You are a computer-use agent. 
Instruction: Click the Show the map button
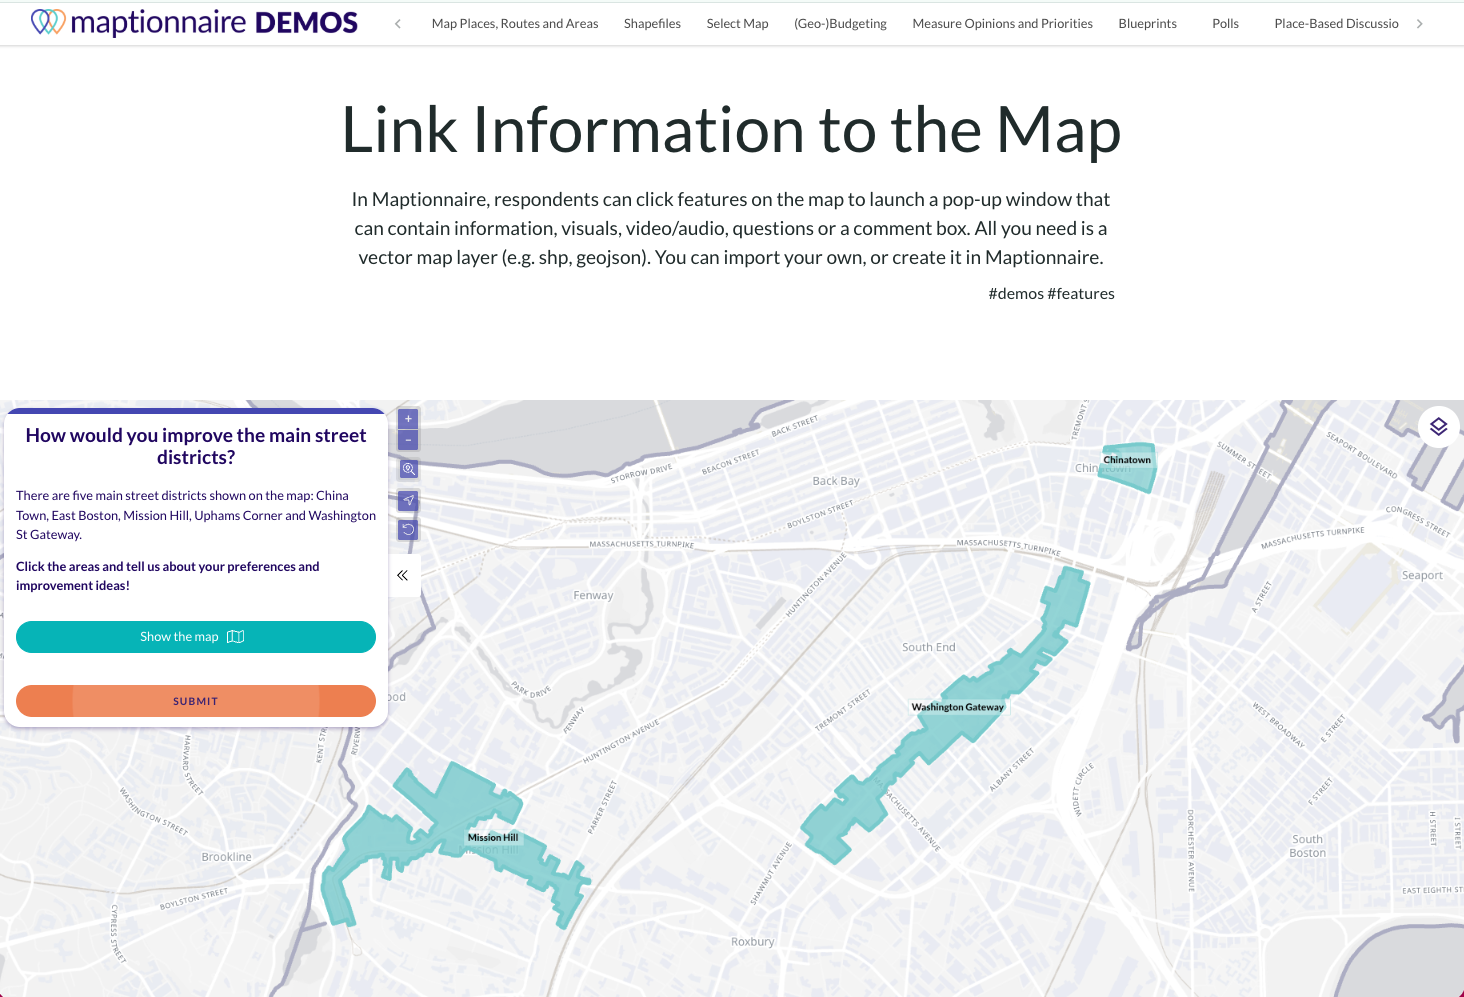tap(196, 637)
